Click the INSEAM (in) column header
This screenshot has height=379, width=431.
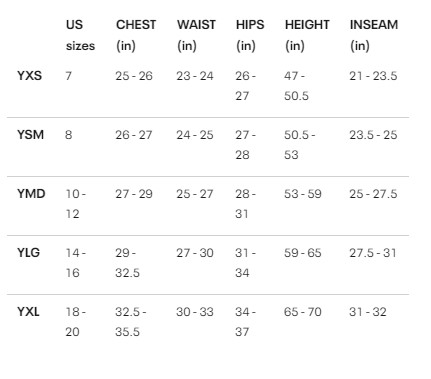coord(374,35)
